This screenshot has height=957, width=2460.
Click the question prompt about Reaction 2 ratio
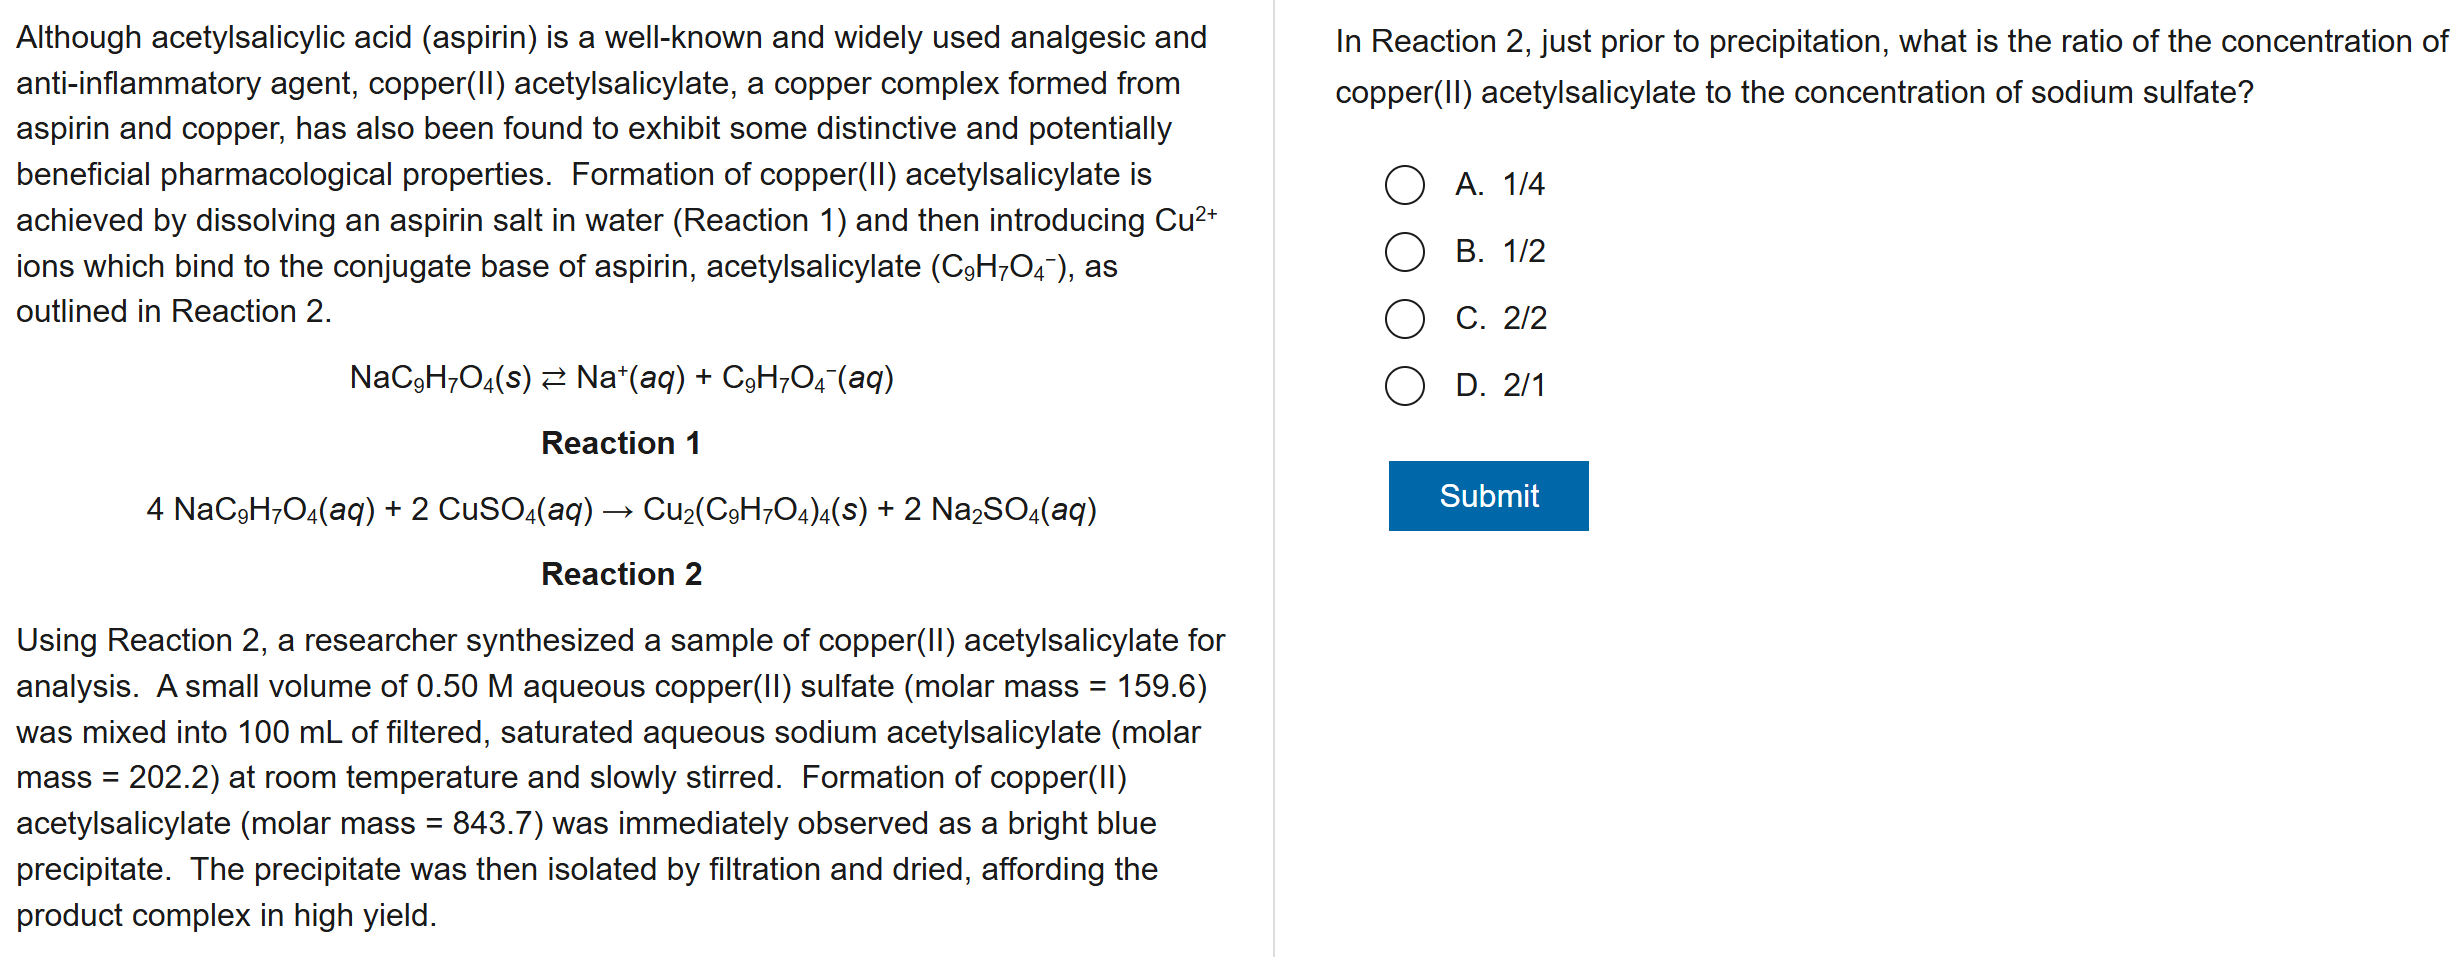pos(1890,66)
